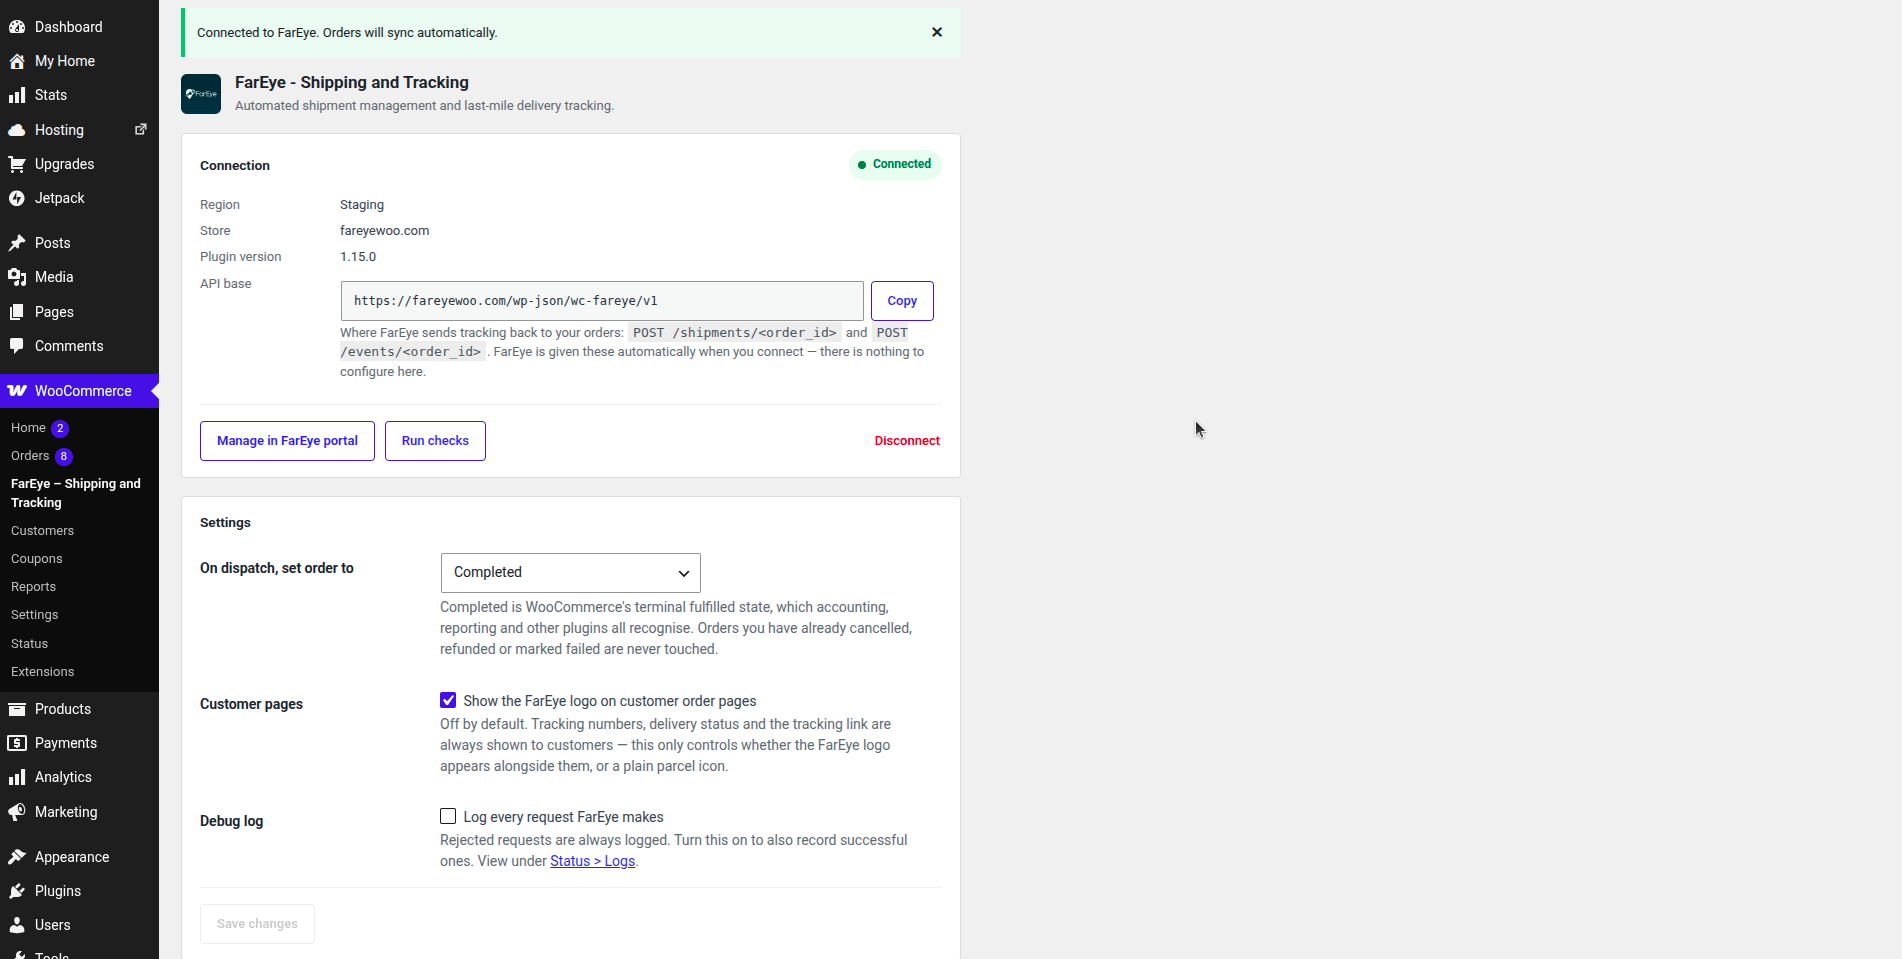The width and height of the screenshot is (1902, 959).
Task: Dismiss the Connected to FarEye notice
Action: [x=937, y=32]
